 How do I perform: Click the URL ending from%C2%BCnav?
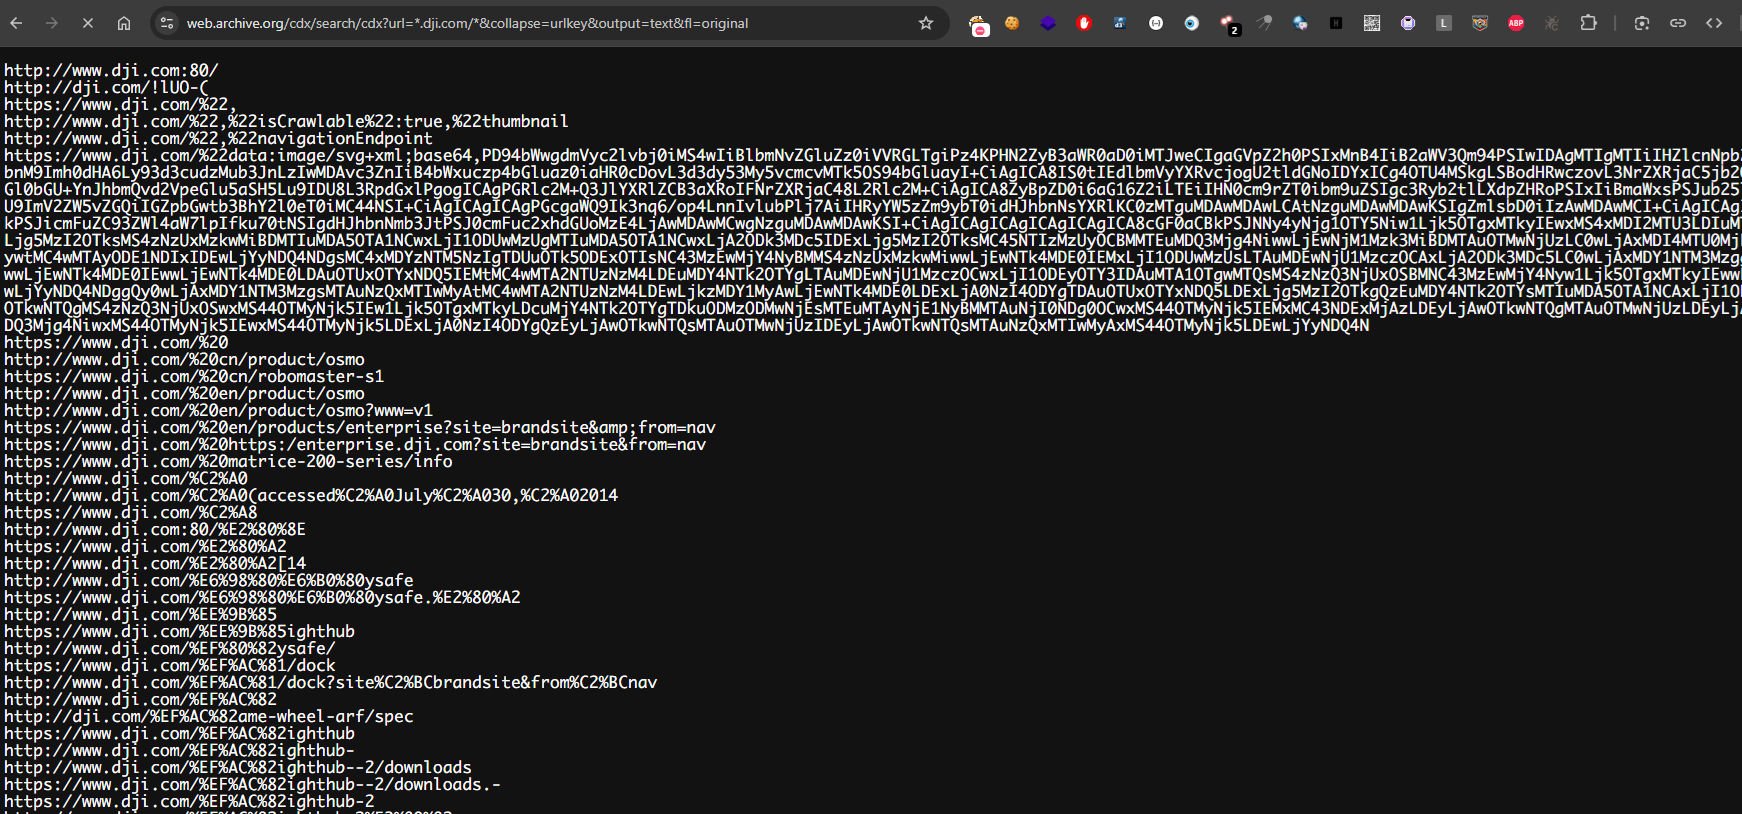click(330, 682)
